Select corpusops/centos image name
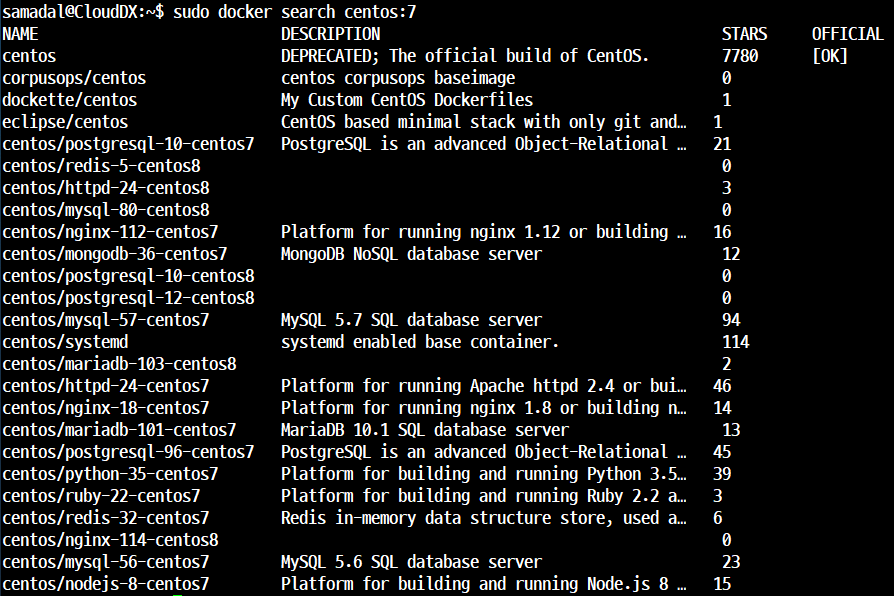This screenshot has height=596, width=894. tap(74, 78)
